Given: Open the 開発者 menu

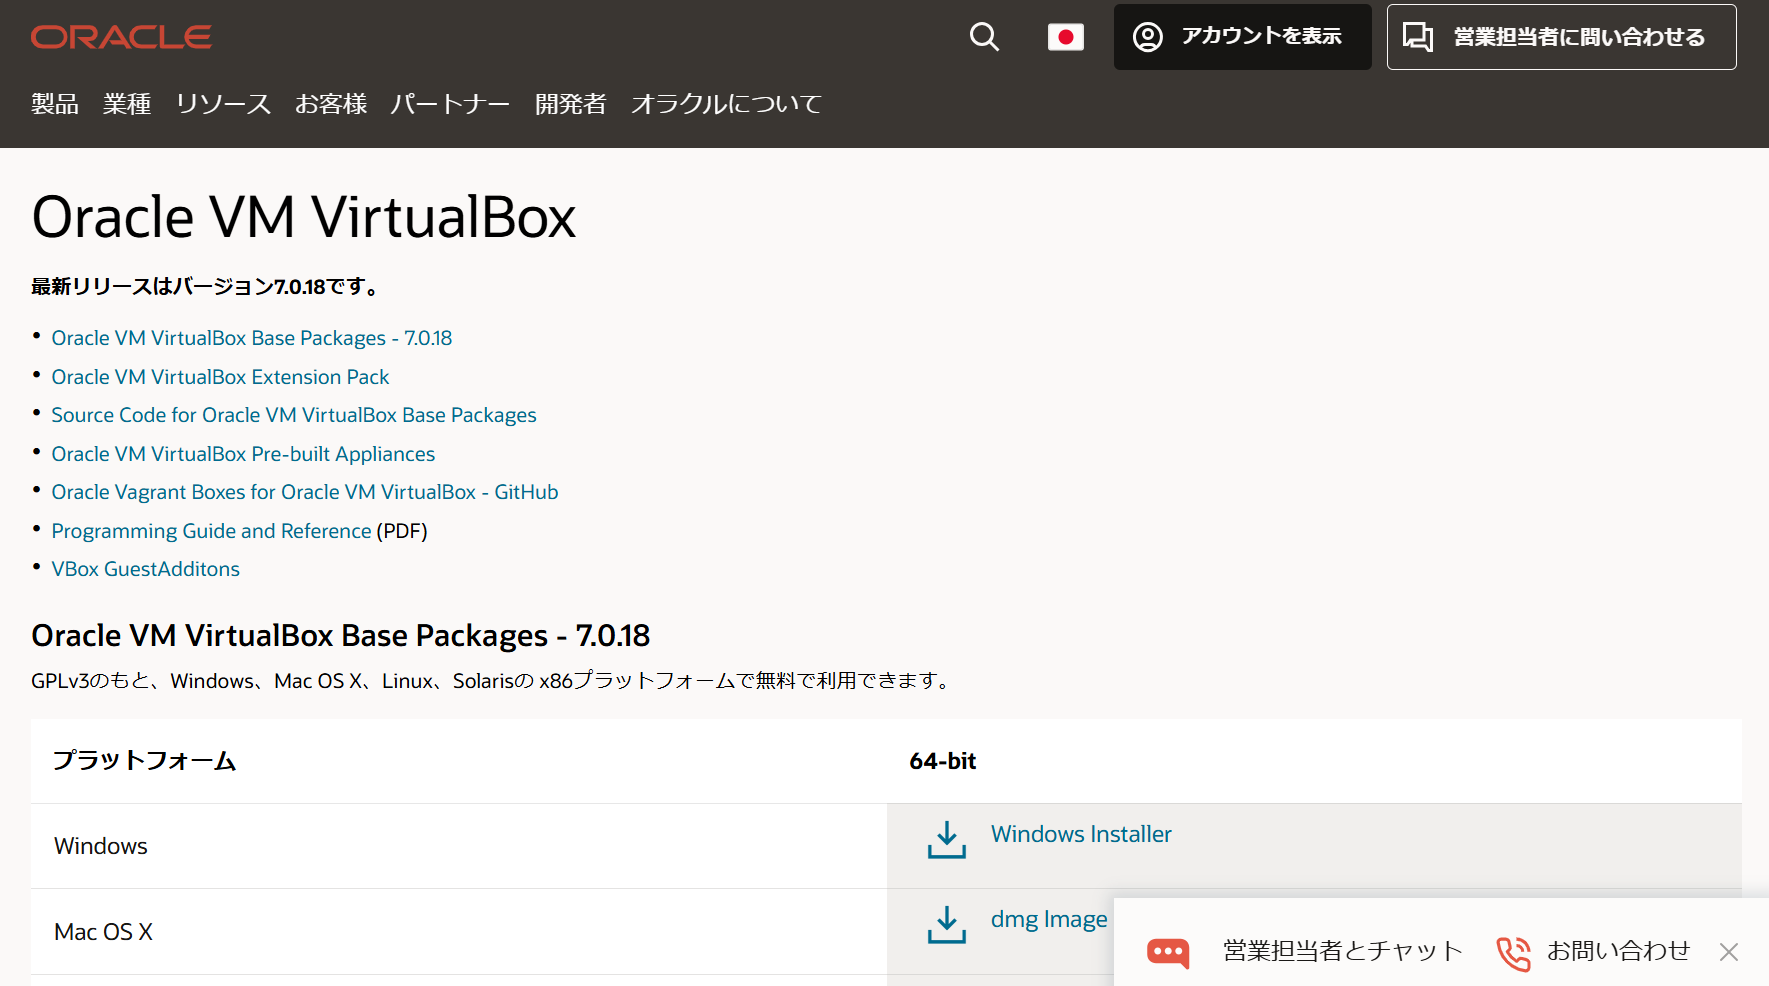Looking at the screenshot, I should (x=571, y=103).
